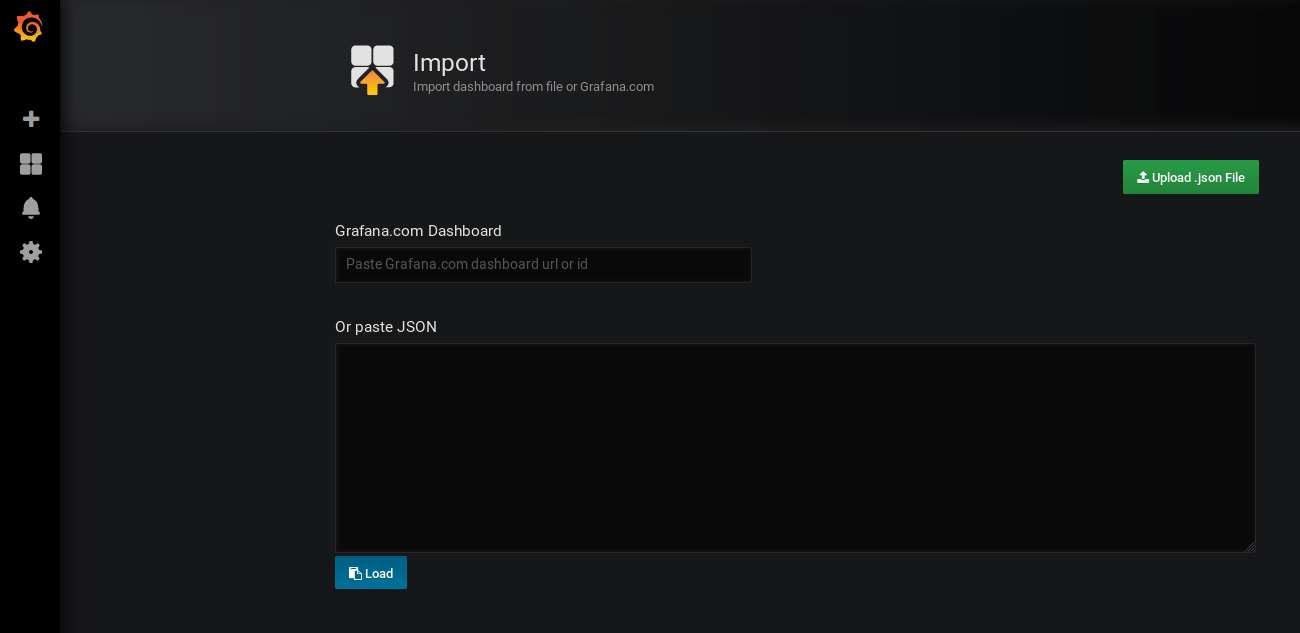Click the JSON text area resize handle
This screenshot has width=1300, height=633.
coord(1250,547)
